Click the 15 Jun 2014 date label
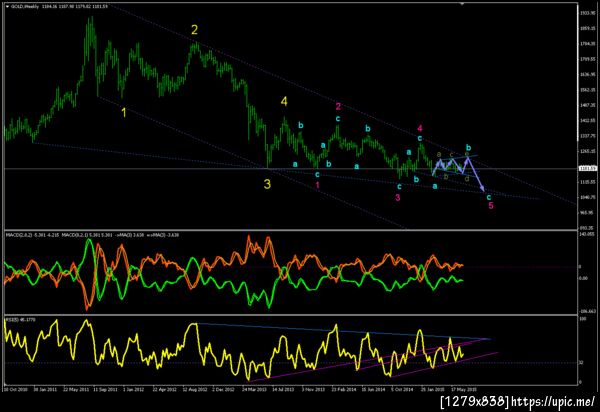Viewport: 600px width, 412px height. point(373,389)
